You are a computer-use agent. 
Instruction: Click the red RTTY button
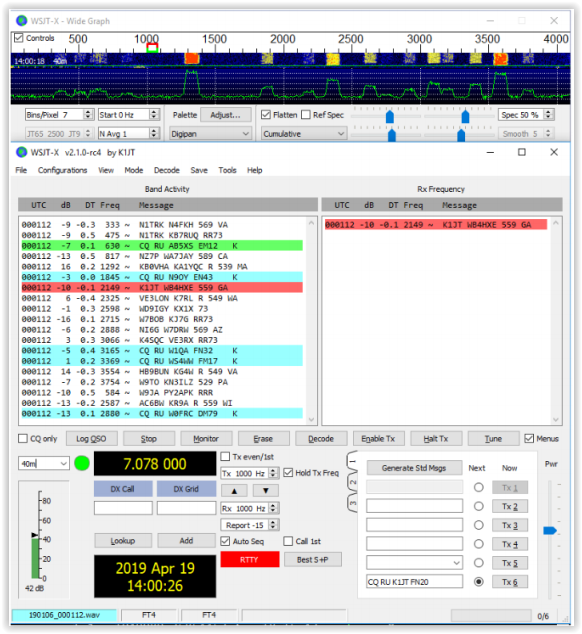[x=250, y=560]
